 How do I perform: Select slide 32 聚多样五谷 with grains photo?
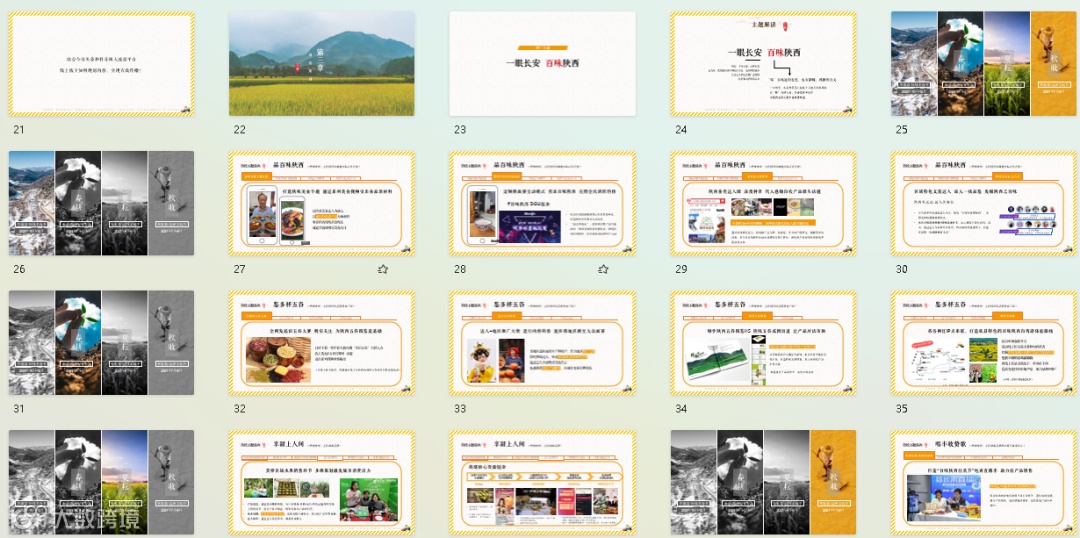(322, 342)
